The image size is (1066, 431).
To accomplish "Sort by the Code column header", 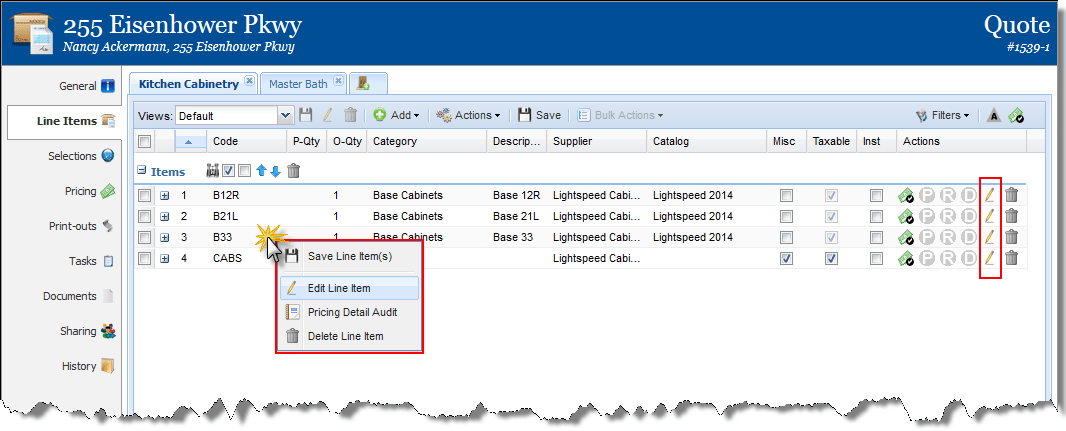I will (246, 141).
